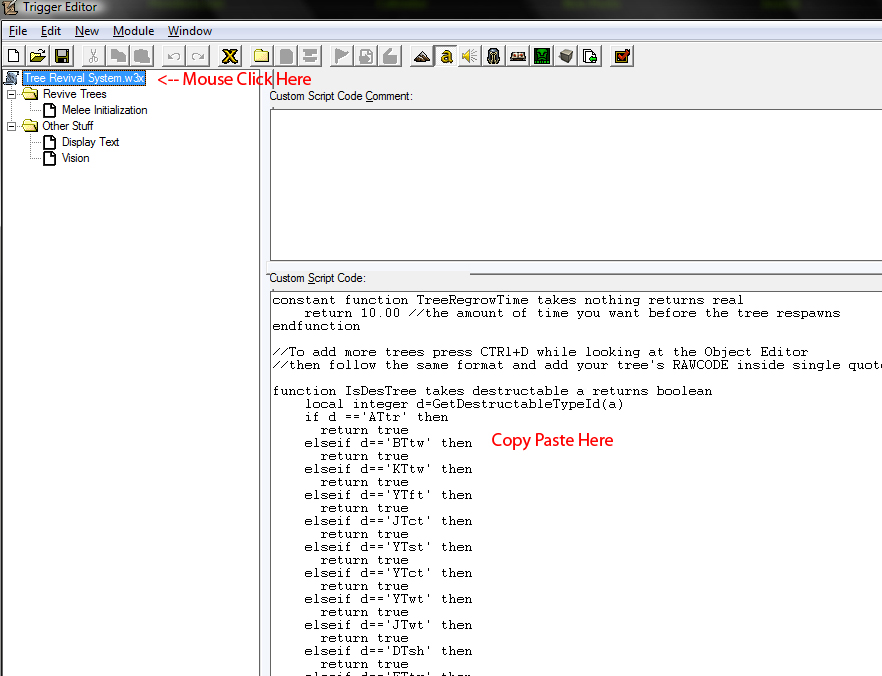Open the New menu
Viewport: 882px width, 676px height.
87,31
